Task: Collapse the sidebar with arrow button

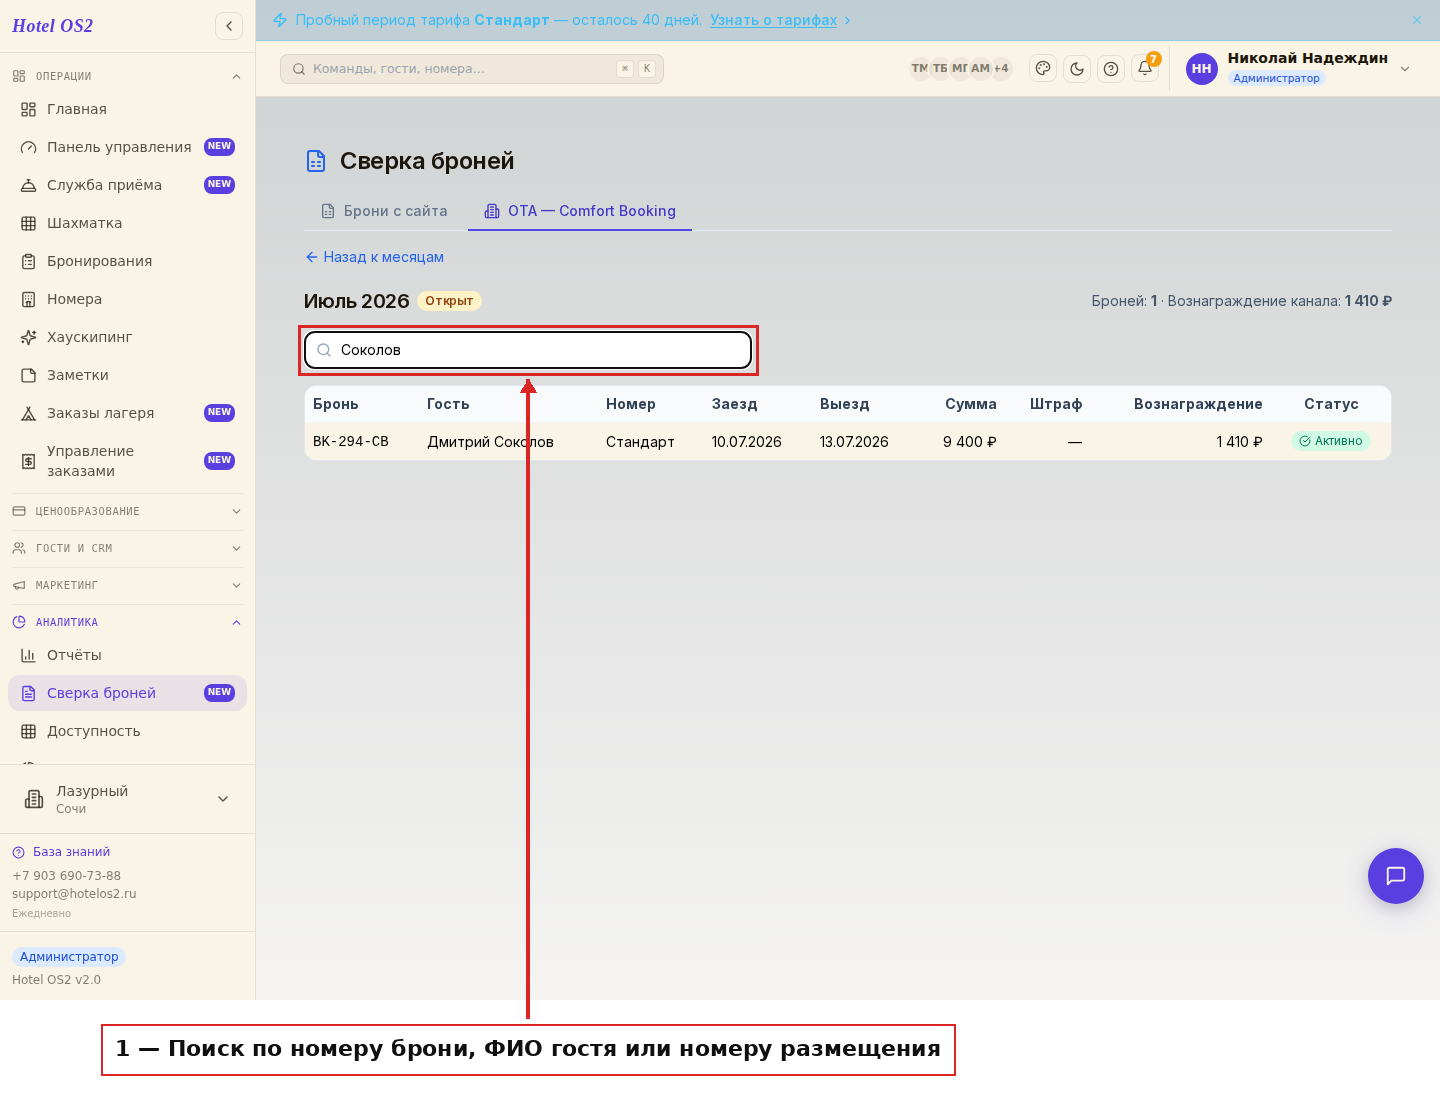Action: click(229, 26)
